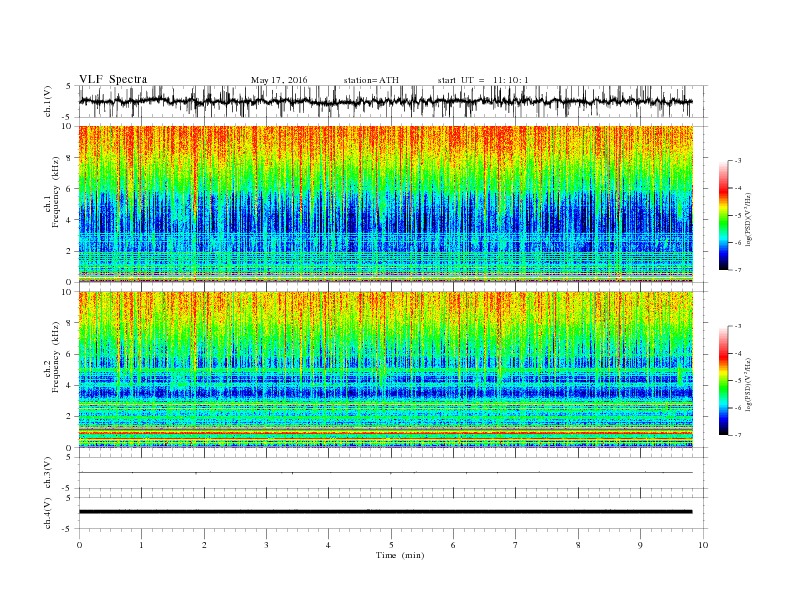Click the "-3" tick on upper colorbar
The image size is (792, 612).
click(x=738, y=161)
